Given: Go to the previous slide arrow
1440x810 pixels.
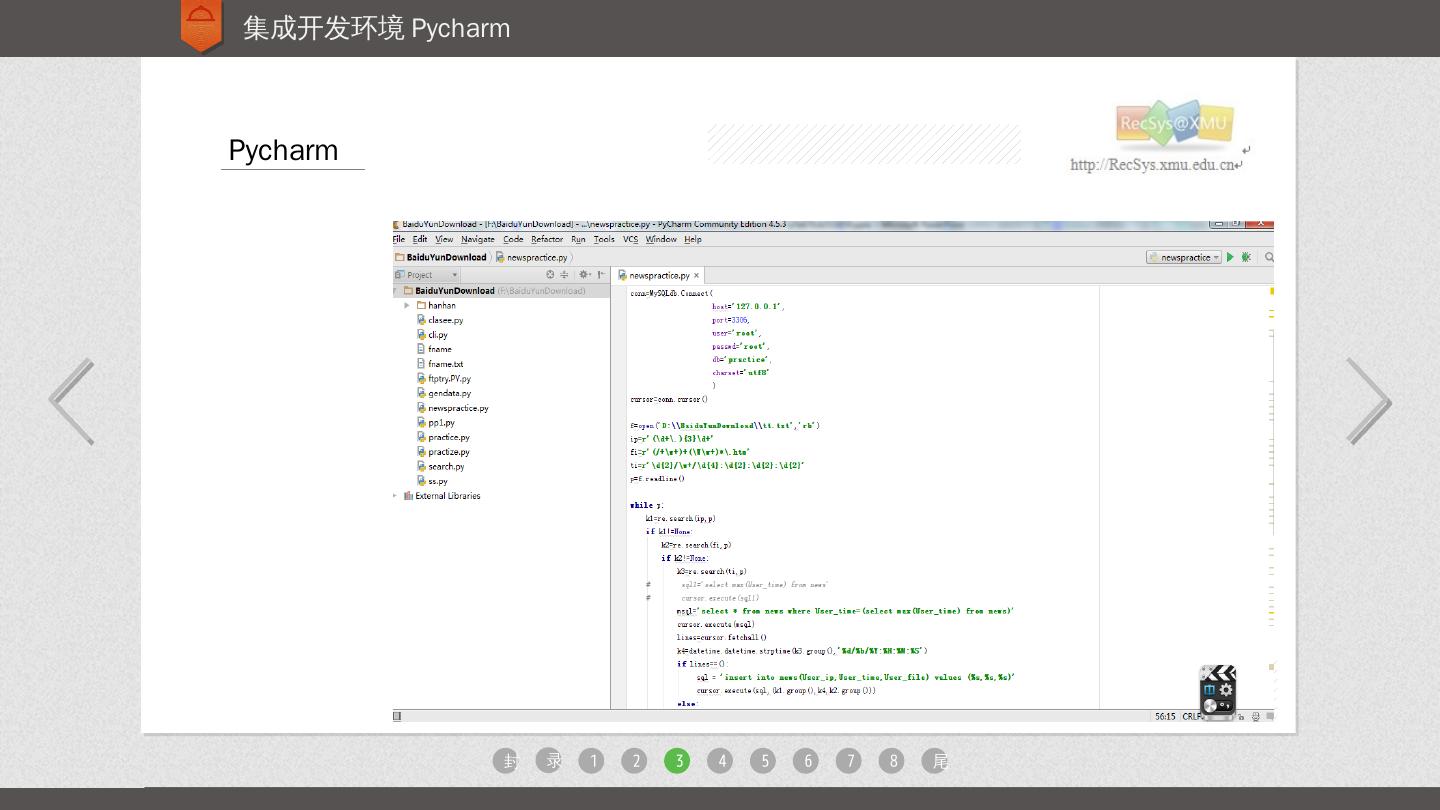Looking at the screenshot, I should 72,401.
